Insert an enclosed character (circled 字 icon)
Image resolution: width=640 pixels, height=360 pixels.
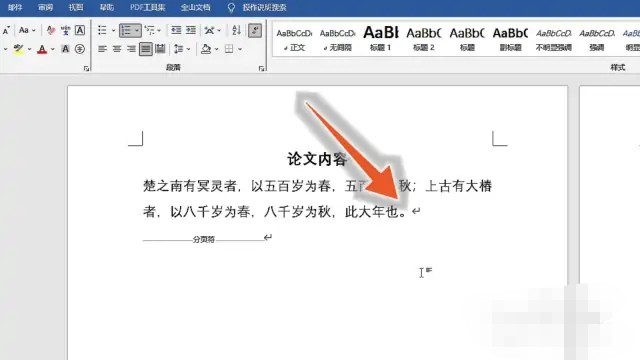point(80,49)
